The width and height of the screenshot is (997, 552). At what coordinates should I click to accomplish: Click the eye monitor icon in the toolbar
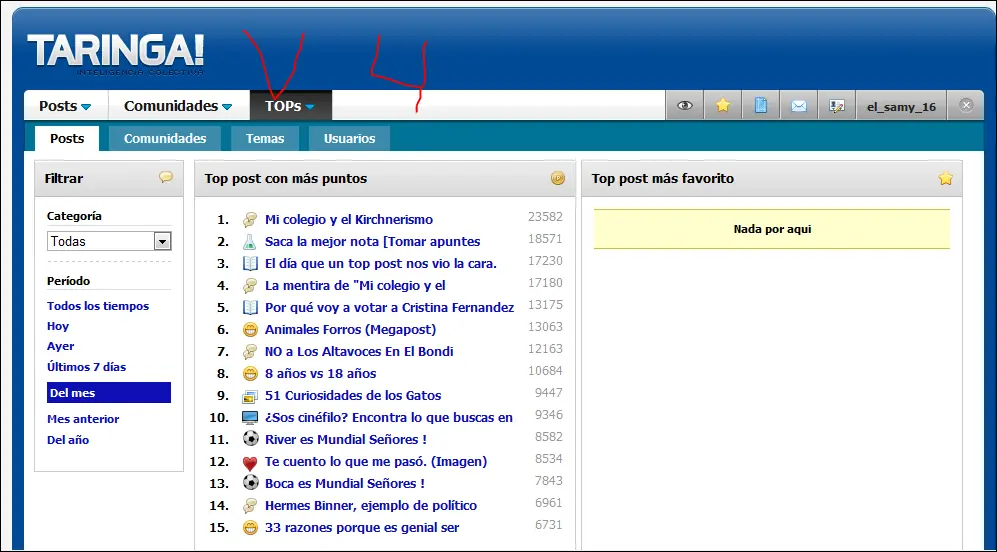coord(685,106)
